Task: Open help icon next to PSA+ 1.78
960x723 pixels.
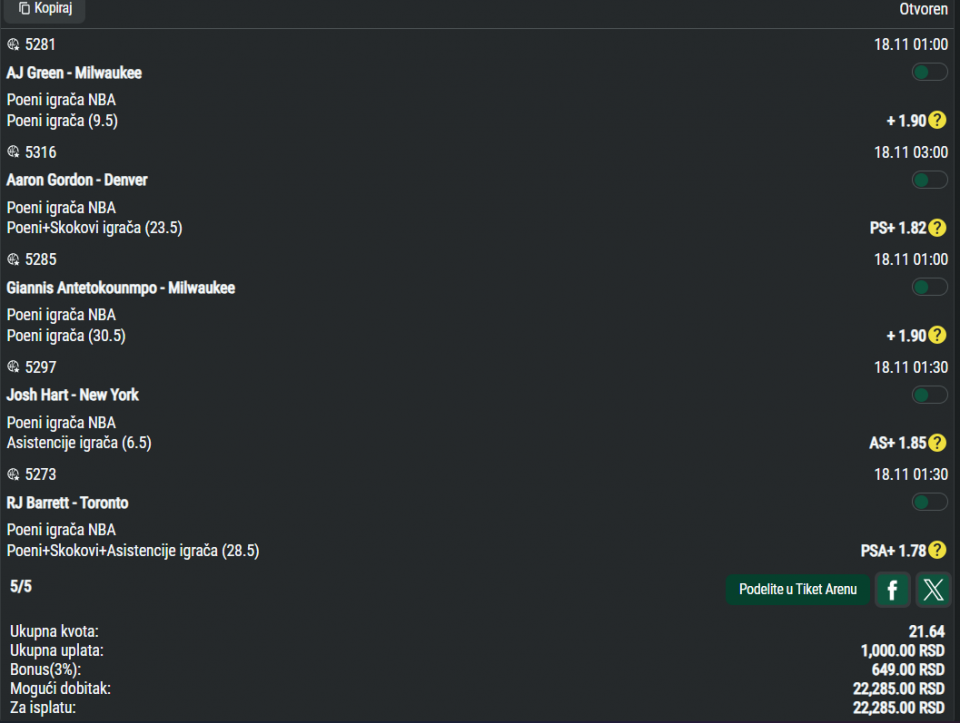Action: 937,550
